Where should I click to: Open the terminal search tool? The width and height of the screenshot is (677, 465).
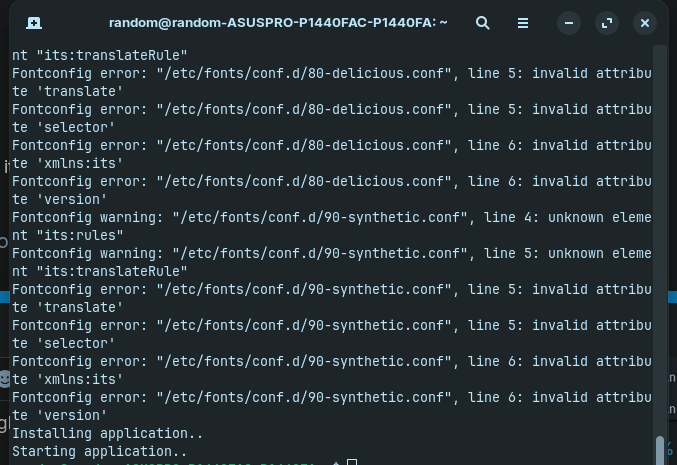click(483, 23)
